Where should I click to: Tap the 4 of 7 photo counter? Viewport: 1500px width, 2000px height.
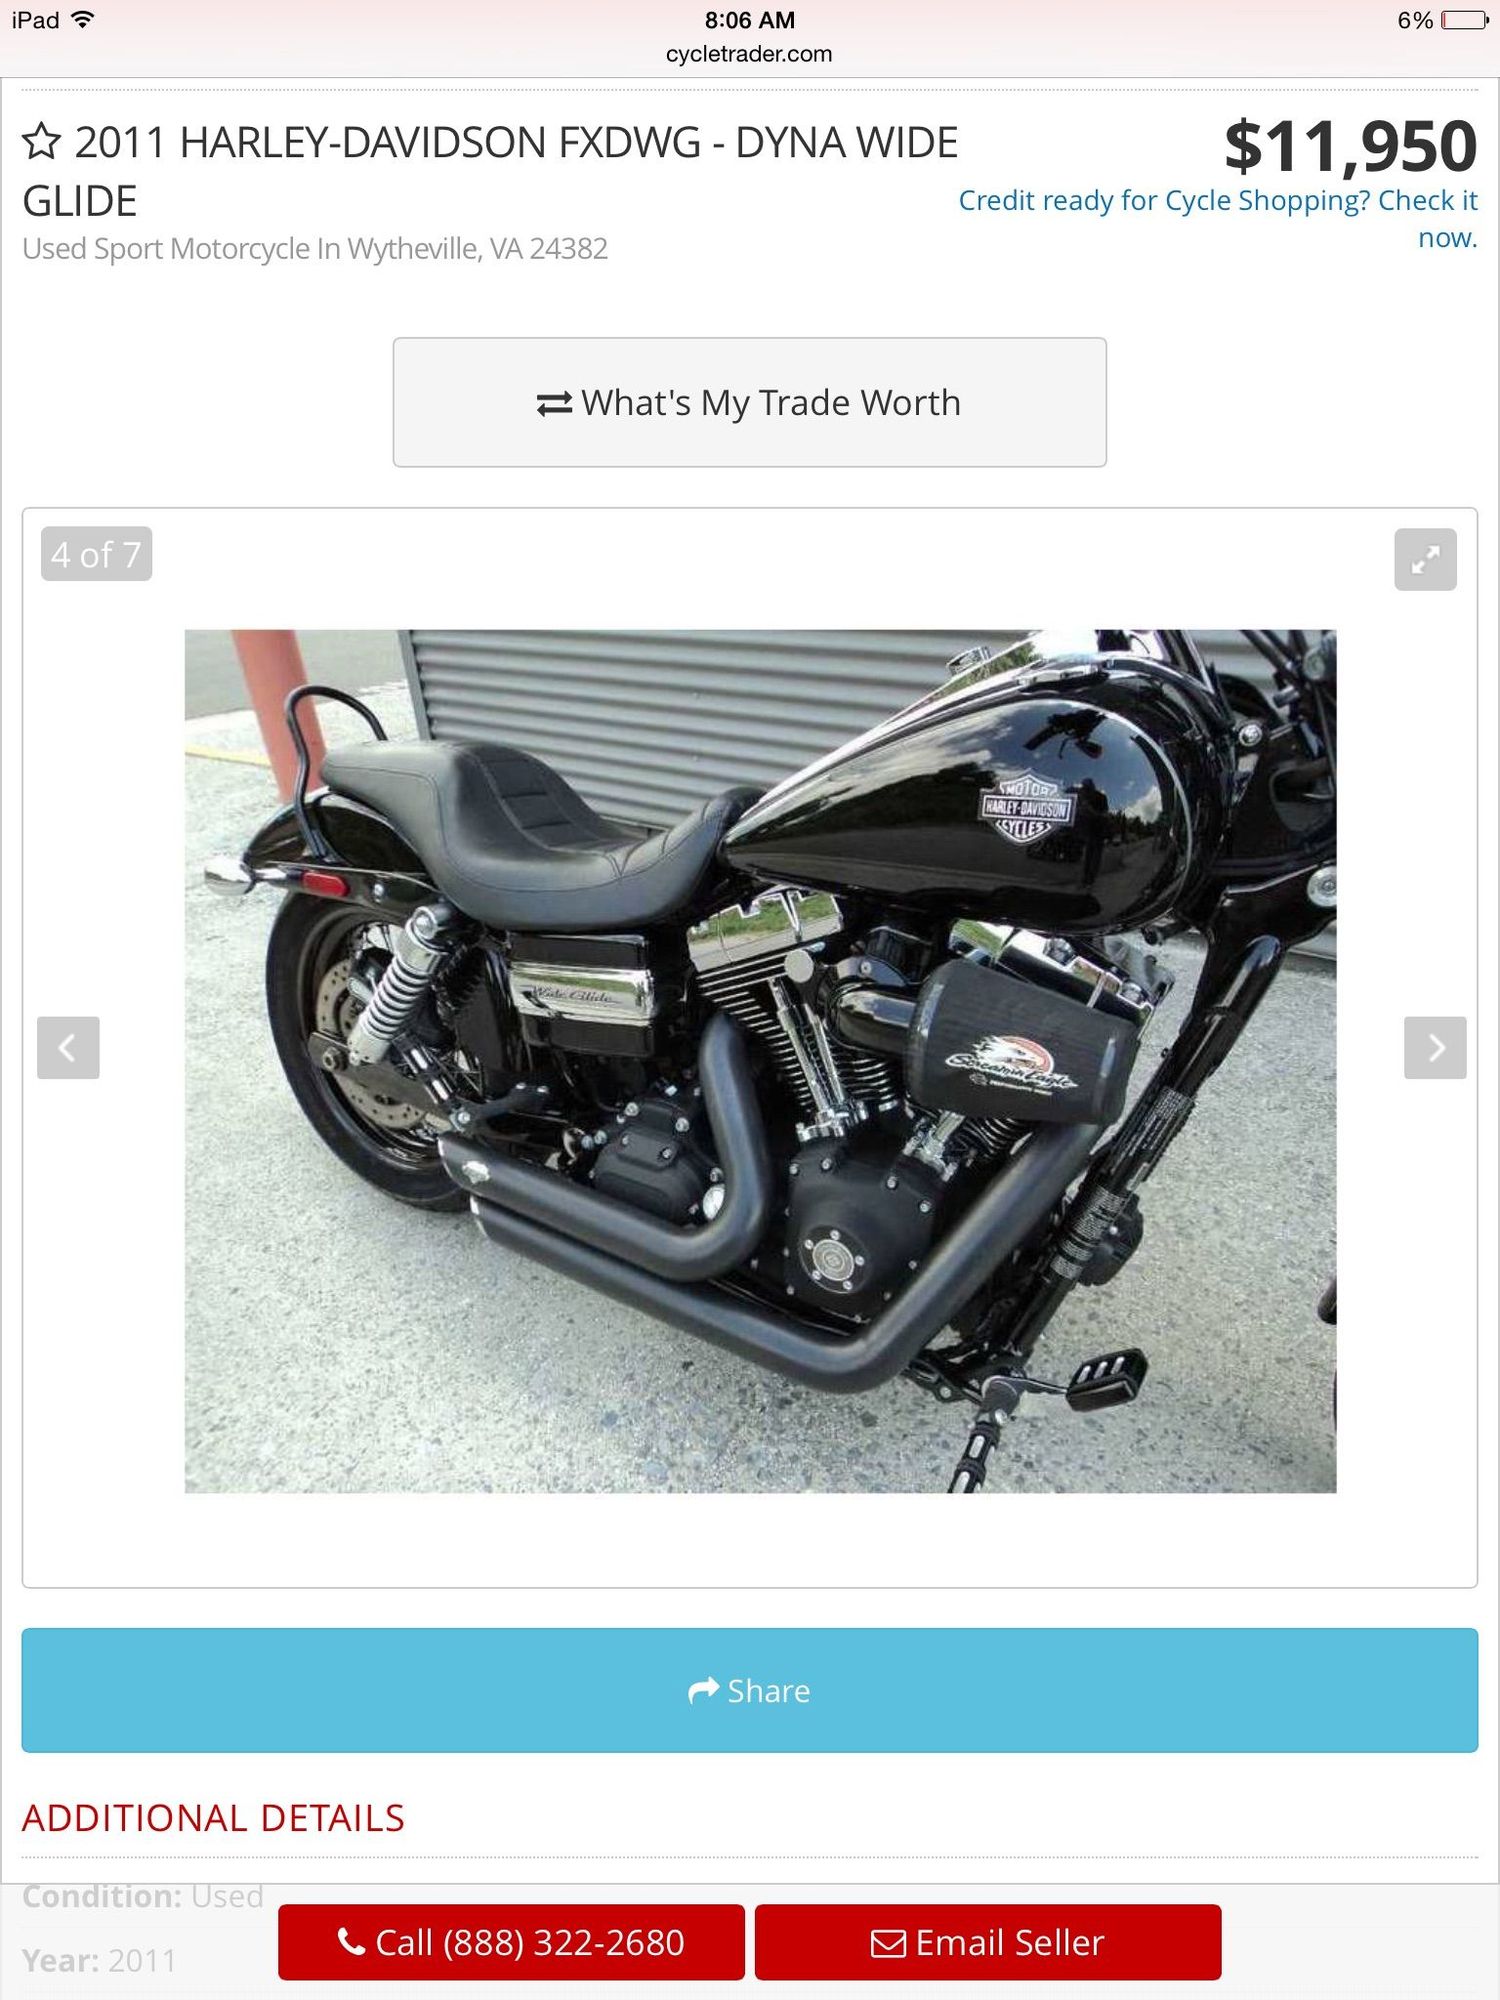(x=96, y=554)
